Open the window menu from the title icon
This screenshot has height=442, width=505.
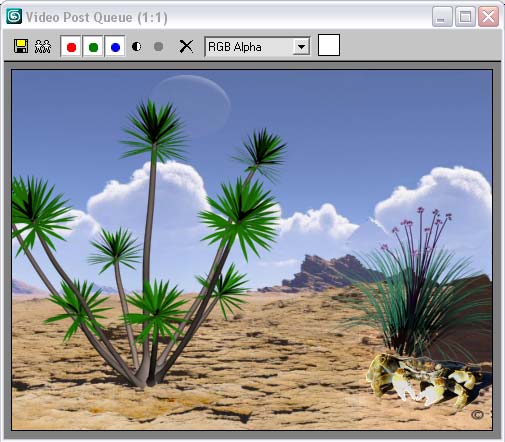[x=14, y=17]
